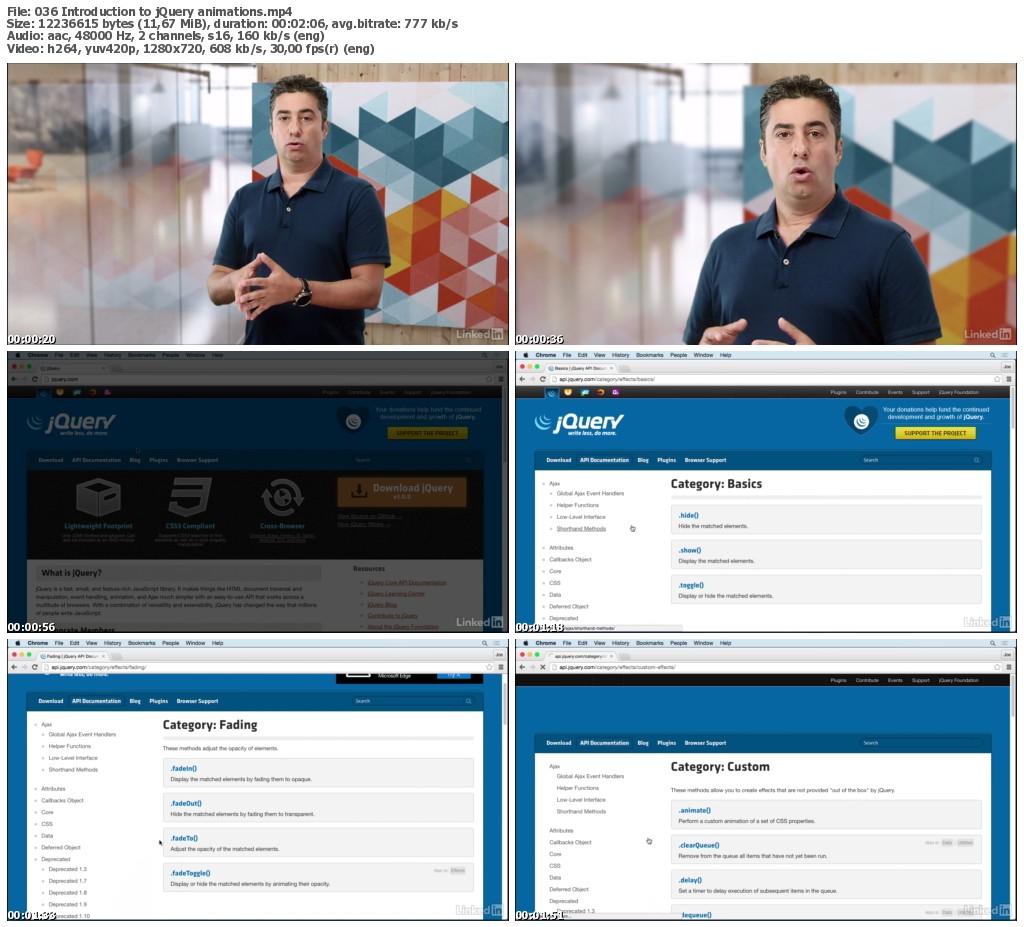Open the .delay() method link
This screenshot has width=1024, height=927.
pos(690,880)
